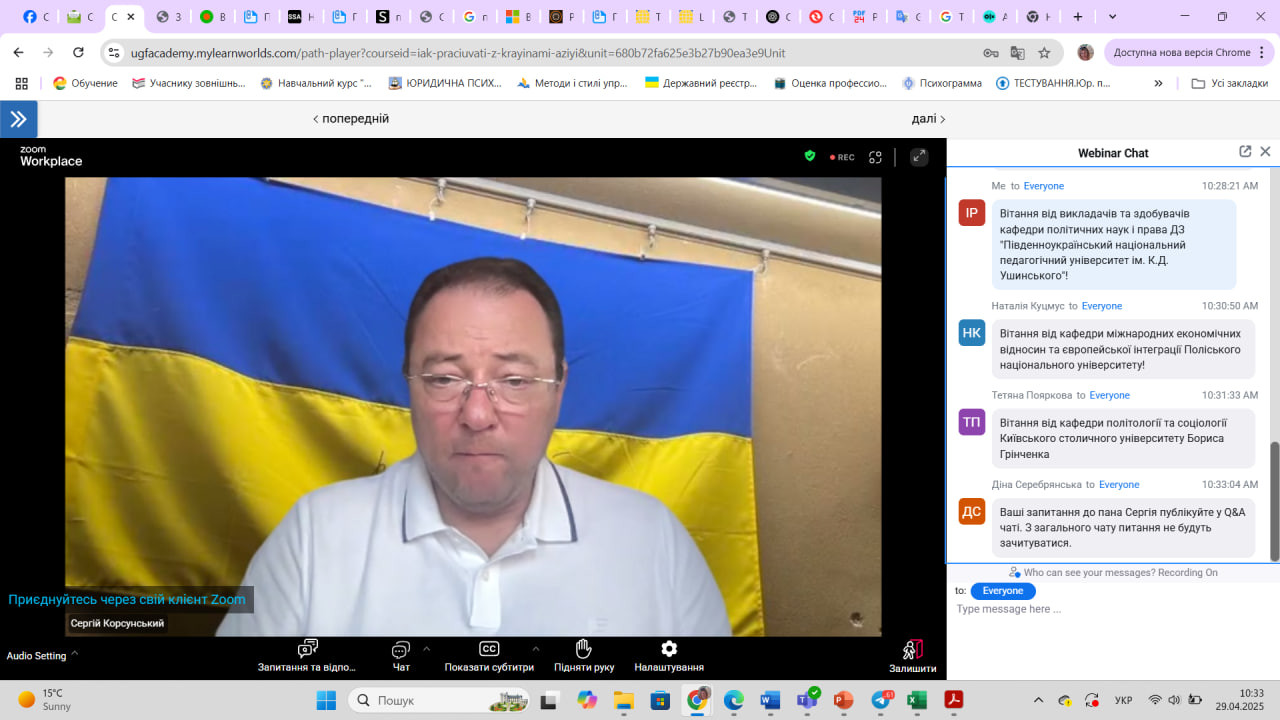The image size is (1280, 720).
Task: Enter fullscreen using the expand arrows icon
Action: (919, 157)
